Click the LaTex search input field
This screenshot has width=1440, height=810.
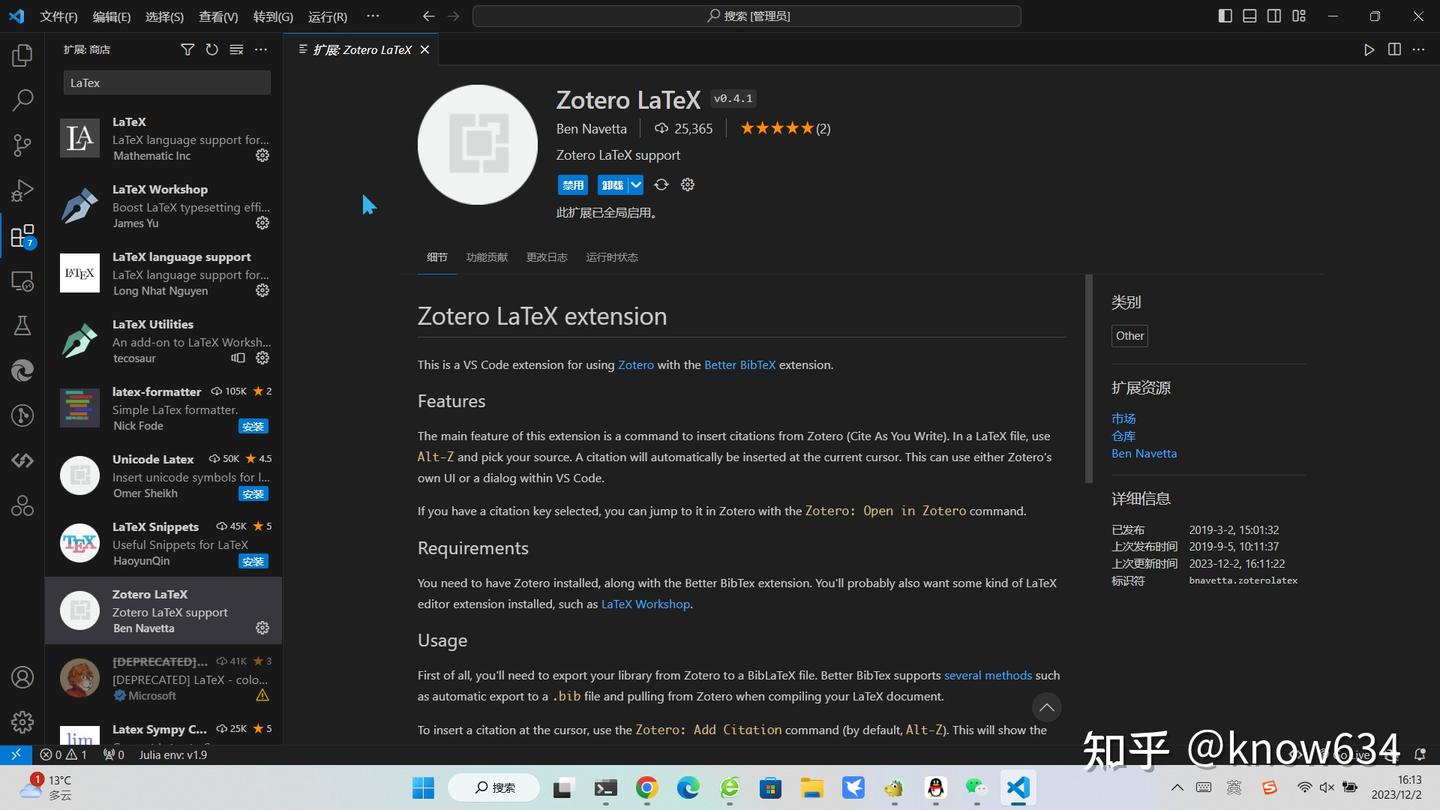coord(166,82)
